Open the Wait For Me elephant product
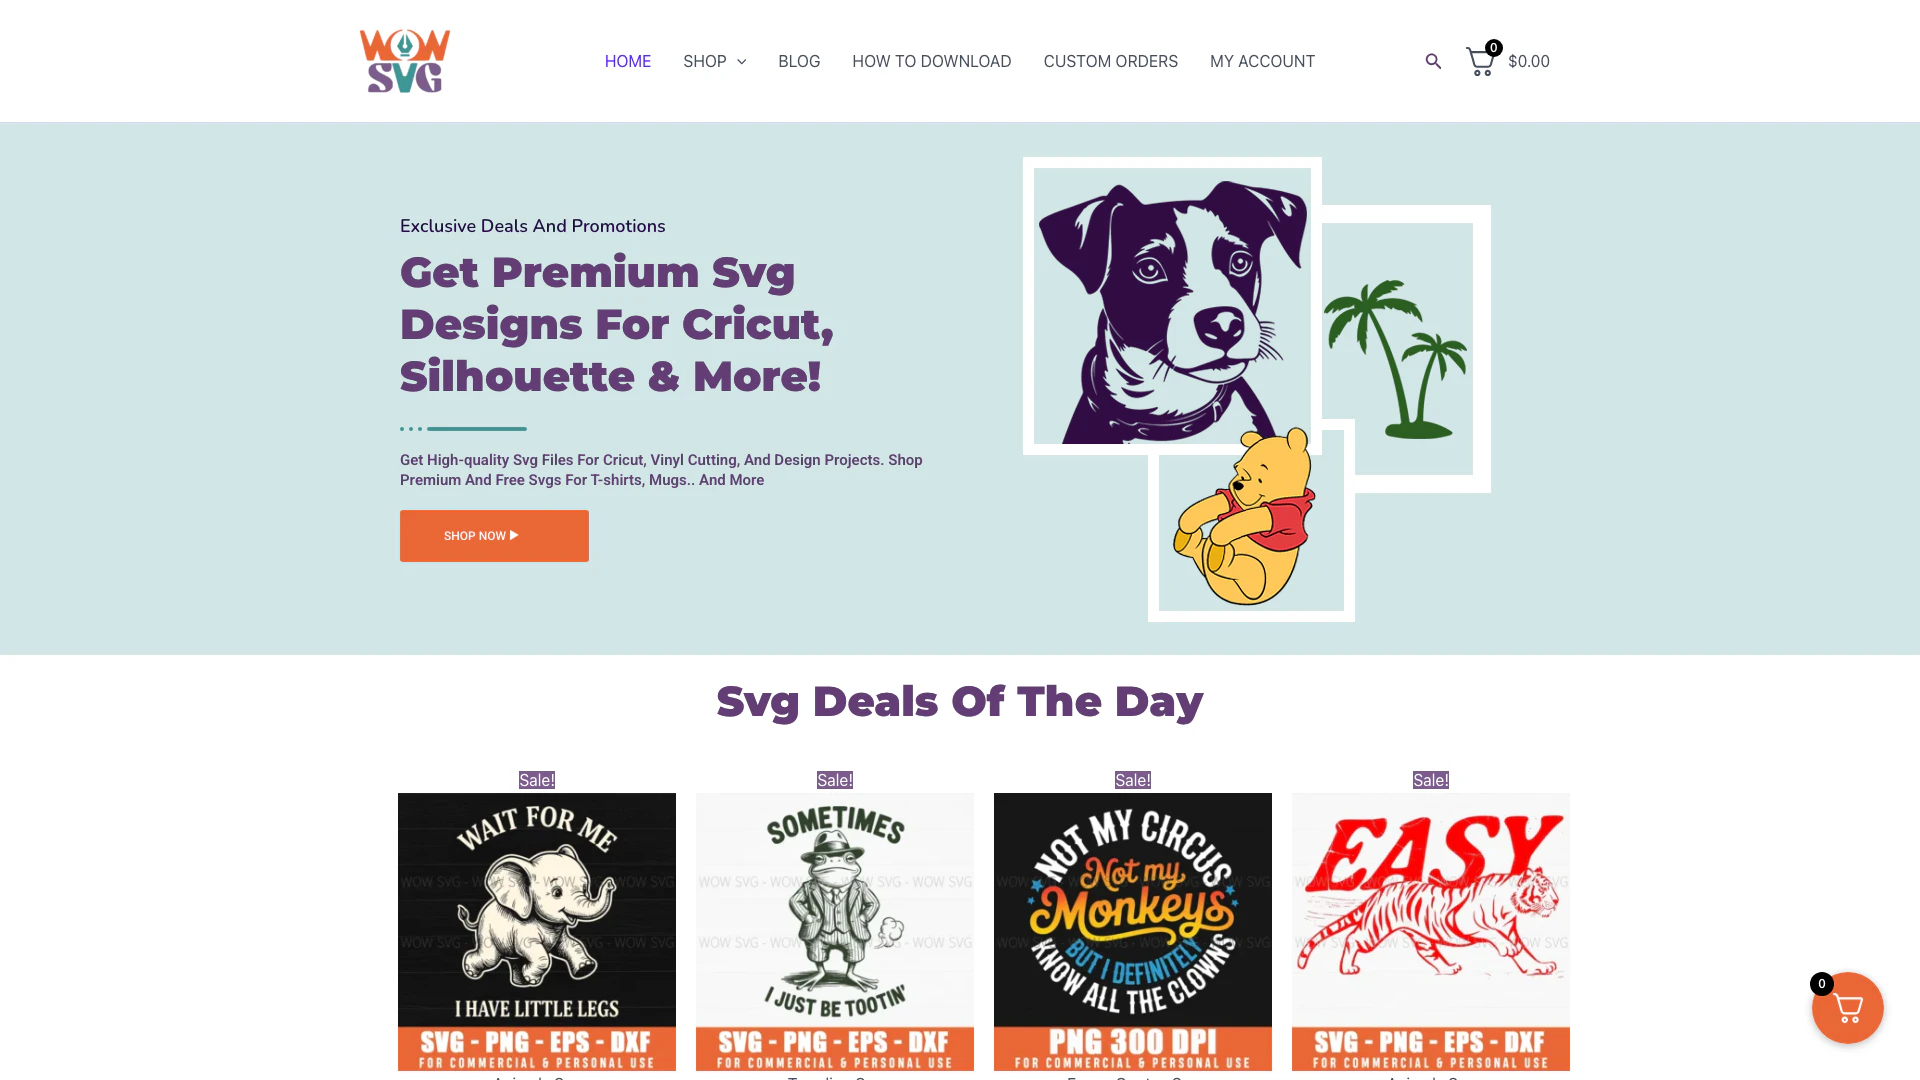 coord(537,932)
